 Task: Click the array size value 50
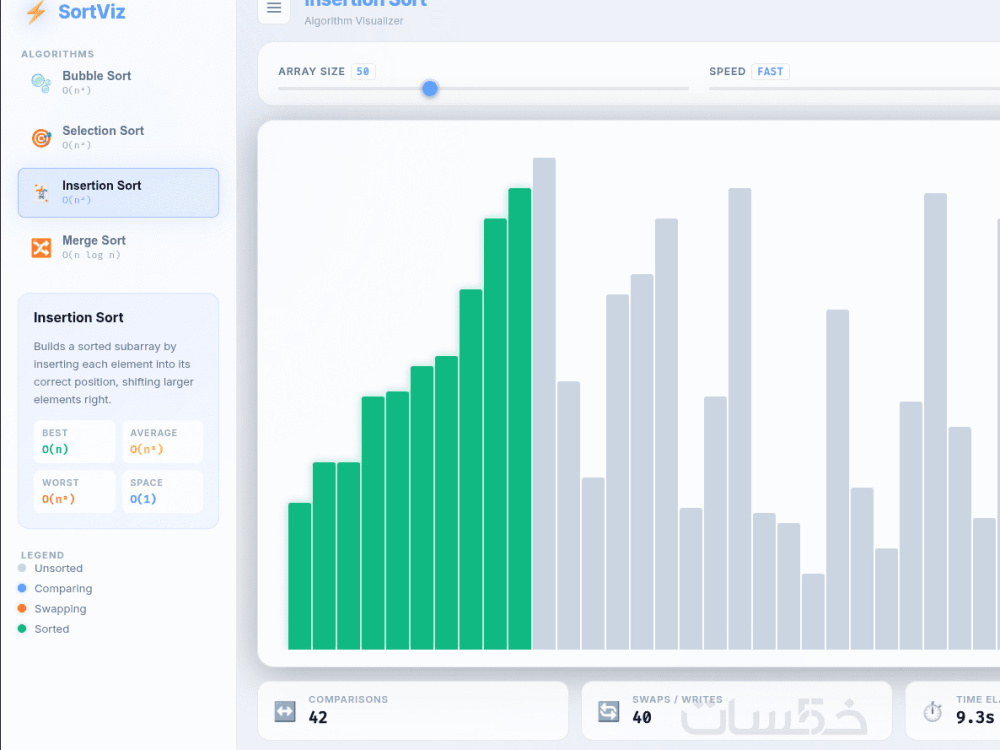tap(363, 71)
